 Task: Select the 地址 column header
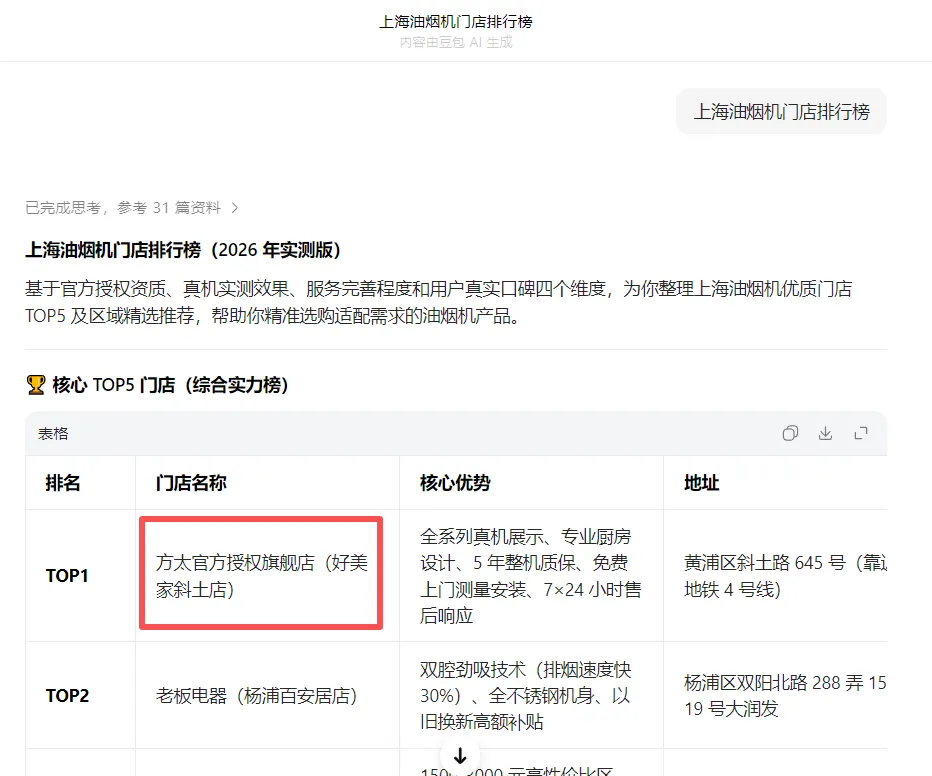[700, 483]
